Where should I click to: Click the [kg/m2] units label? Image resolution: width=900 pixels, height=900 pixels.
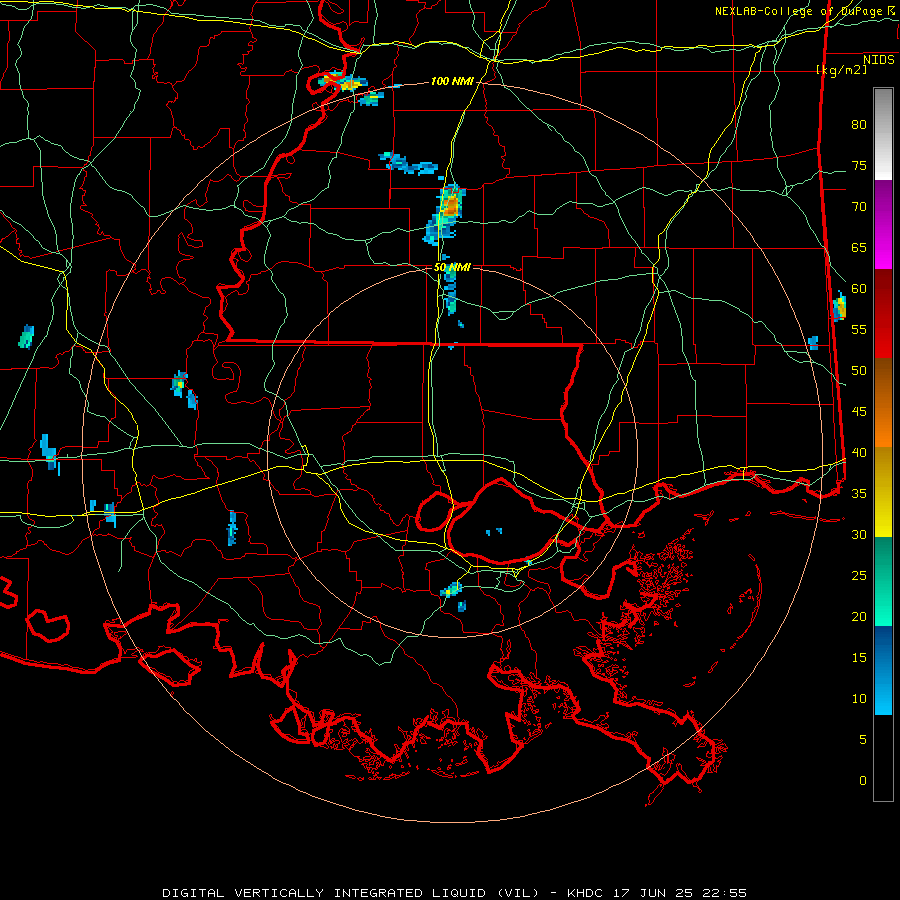point(841,70)
